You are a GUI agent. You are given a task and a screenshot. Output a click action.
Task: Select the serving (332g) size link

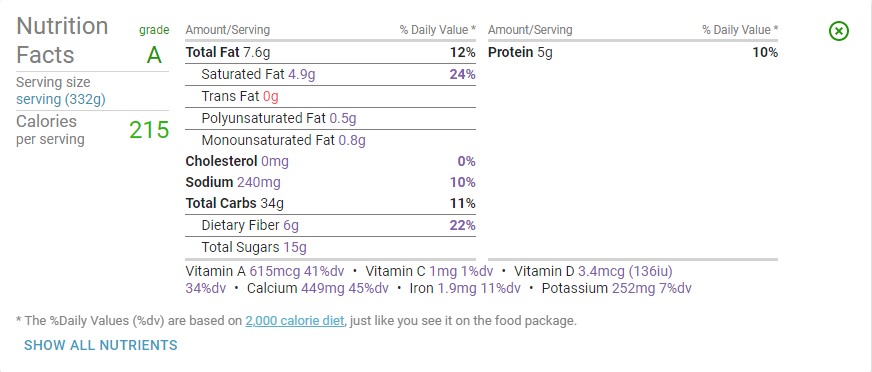click(61, 100)
